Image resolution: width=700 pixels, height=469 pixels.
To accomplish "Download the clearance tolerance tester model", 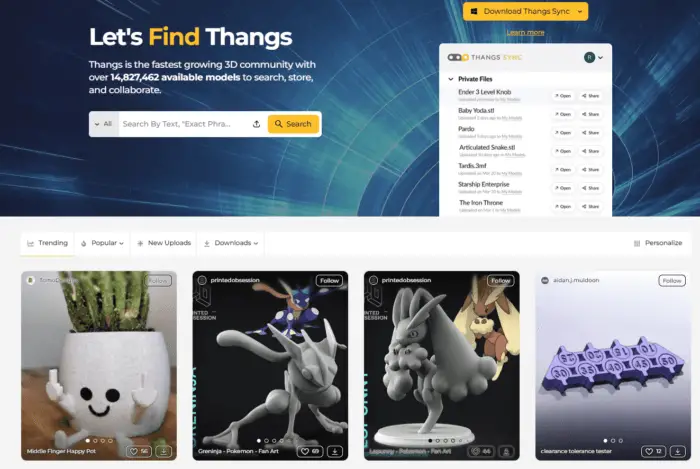I will point(678,451).
